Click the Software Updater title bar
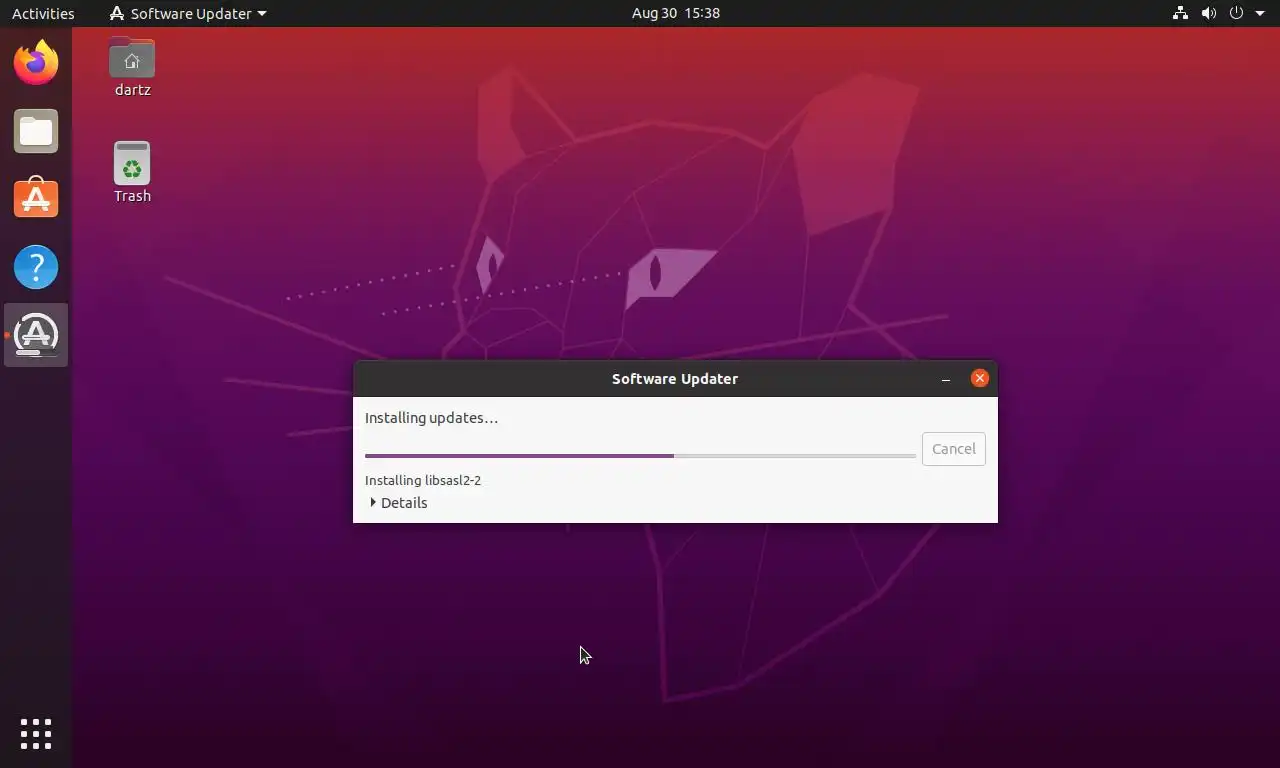Screen dimensions: 1280x768 click(x=675, y=379)
